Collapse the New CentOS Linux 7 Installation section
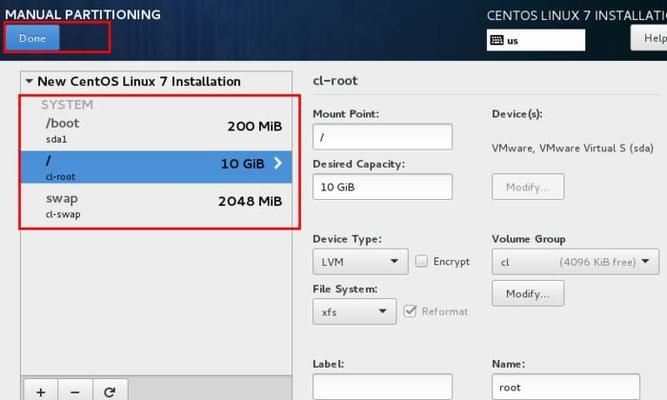667x400 pixels. click(29, 82)
